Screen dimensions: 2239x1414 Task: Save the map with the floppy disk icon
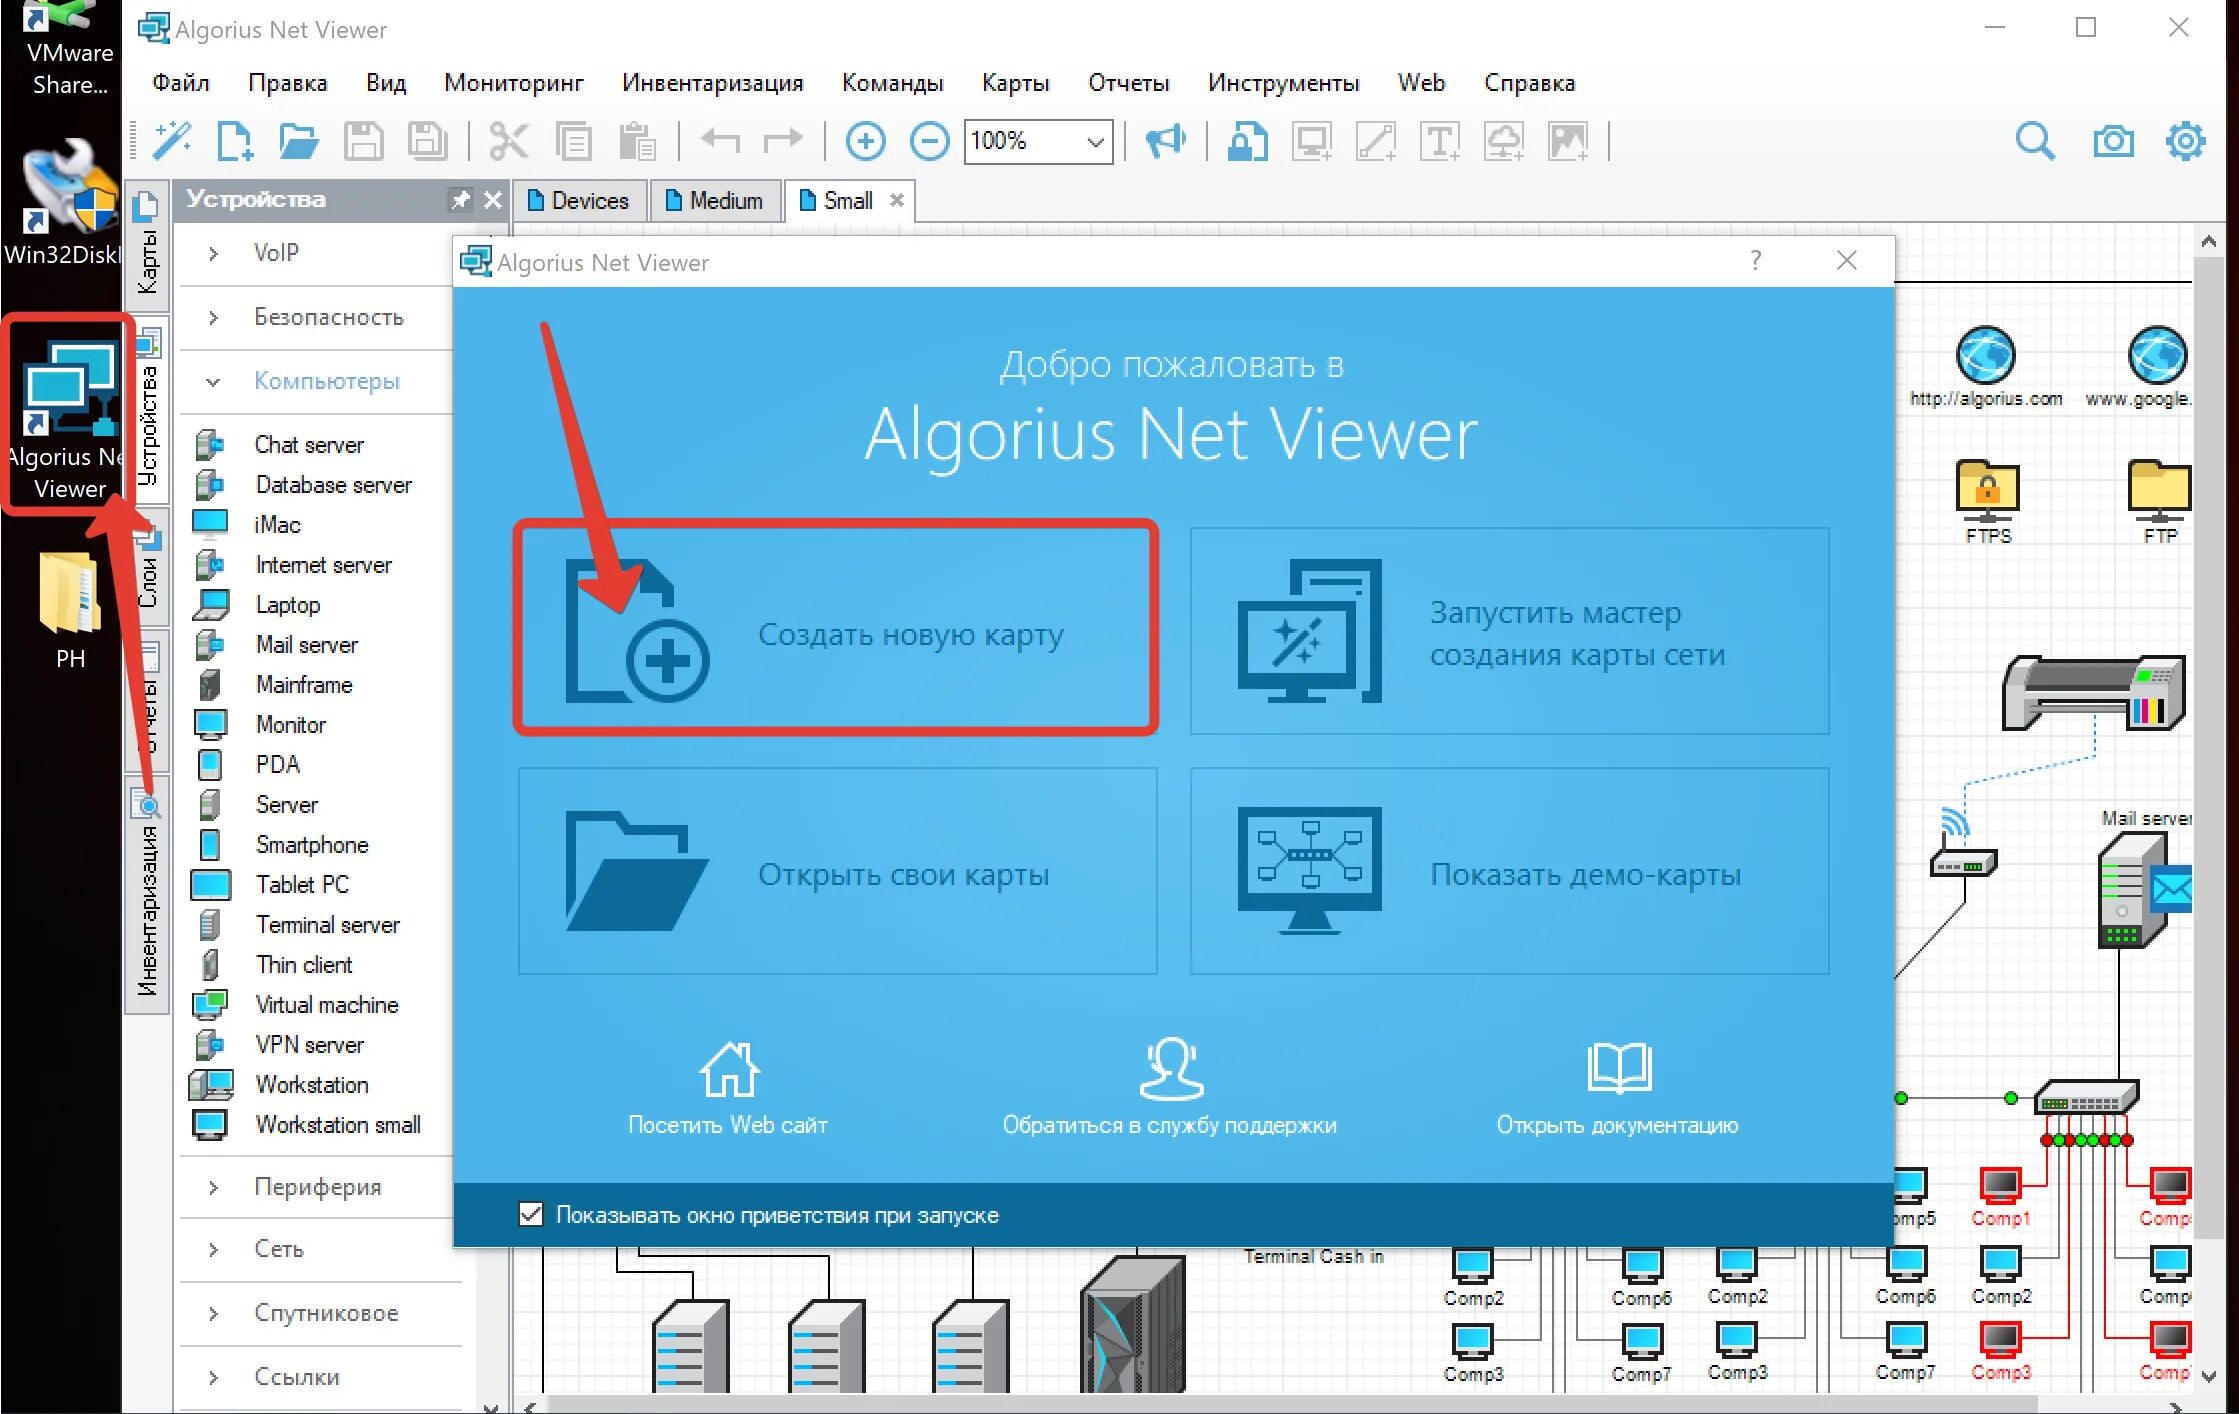363,141
